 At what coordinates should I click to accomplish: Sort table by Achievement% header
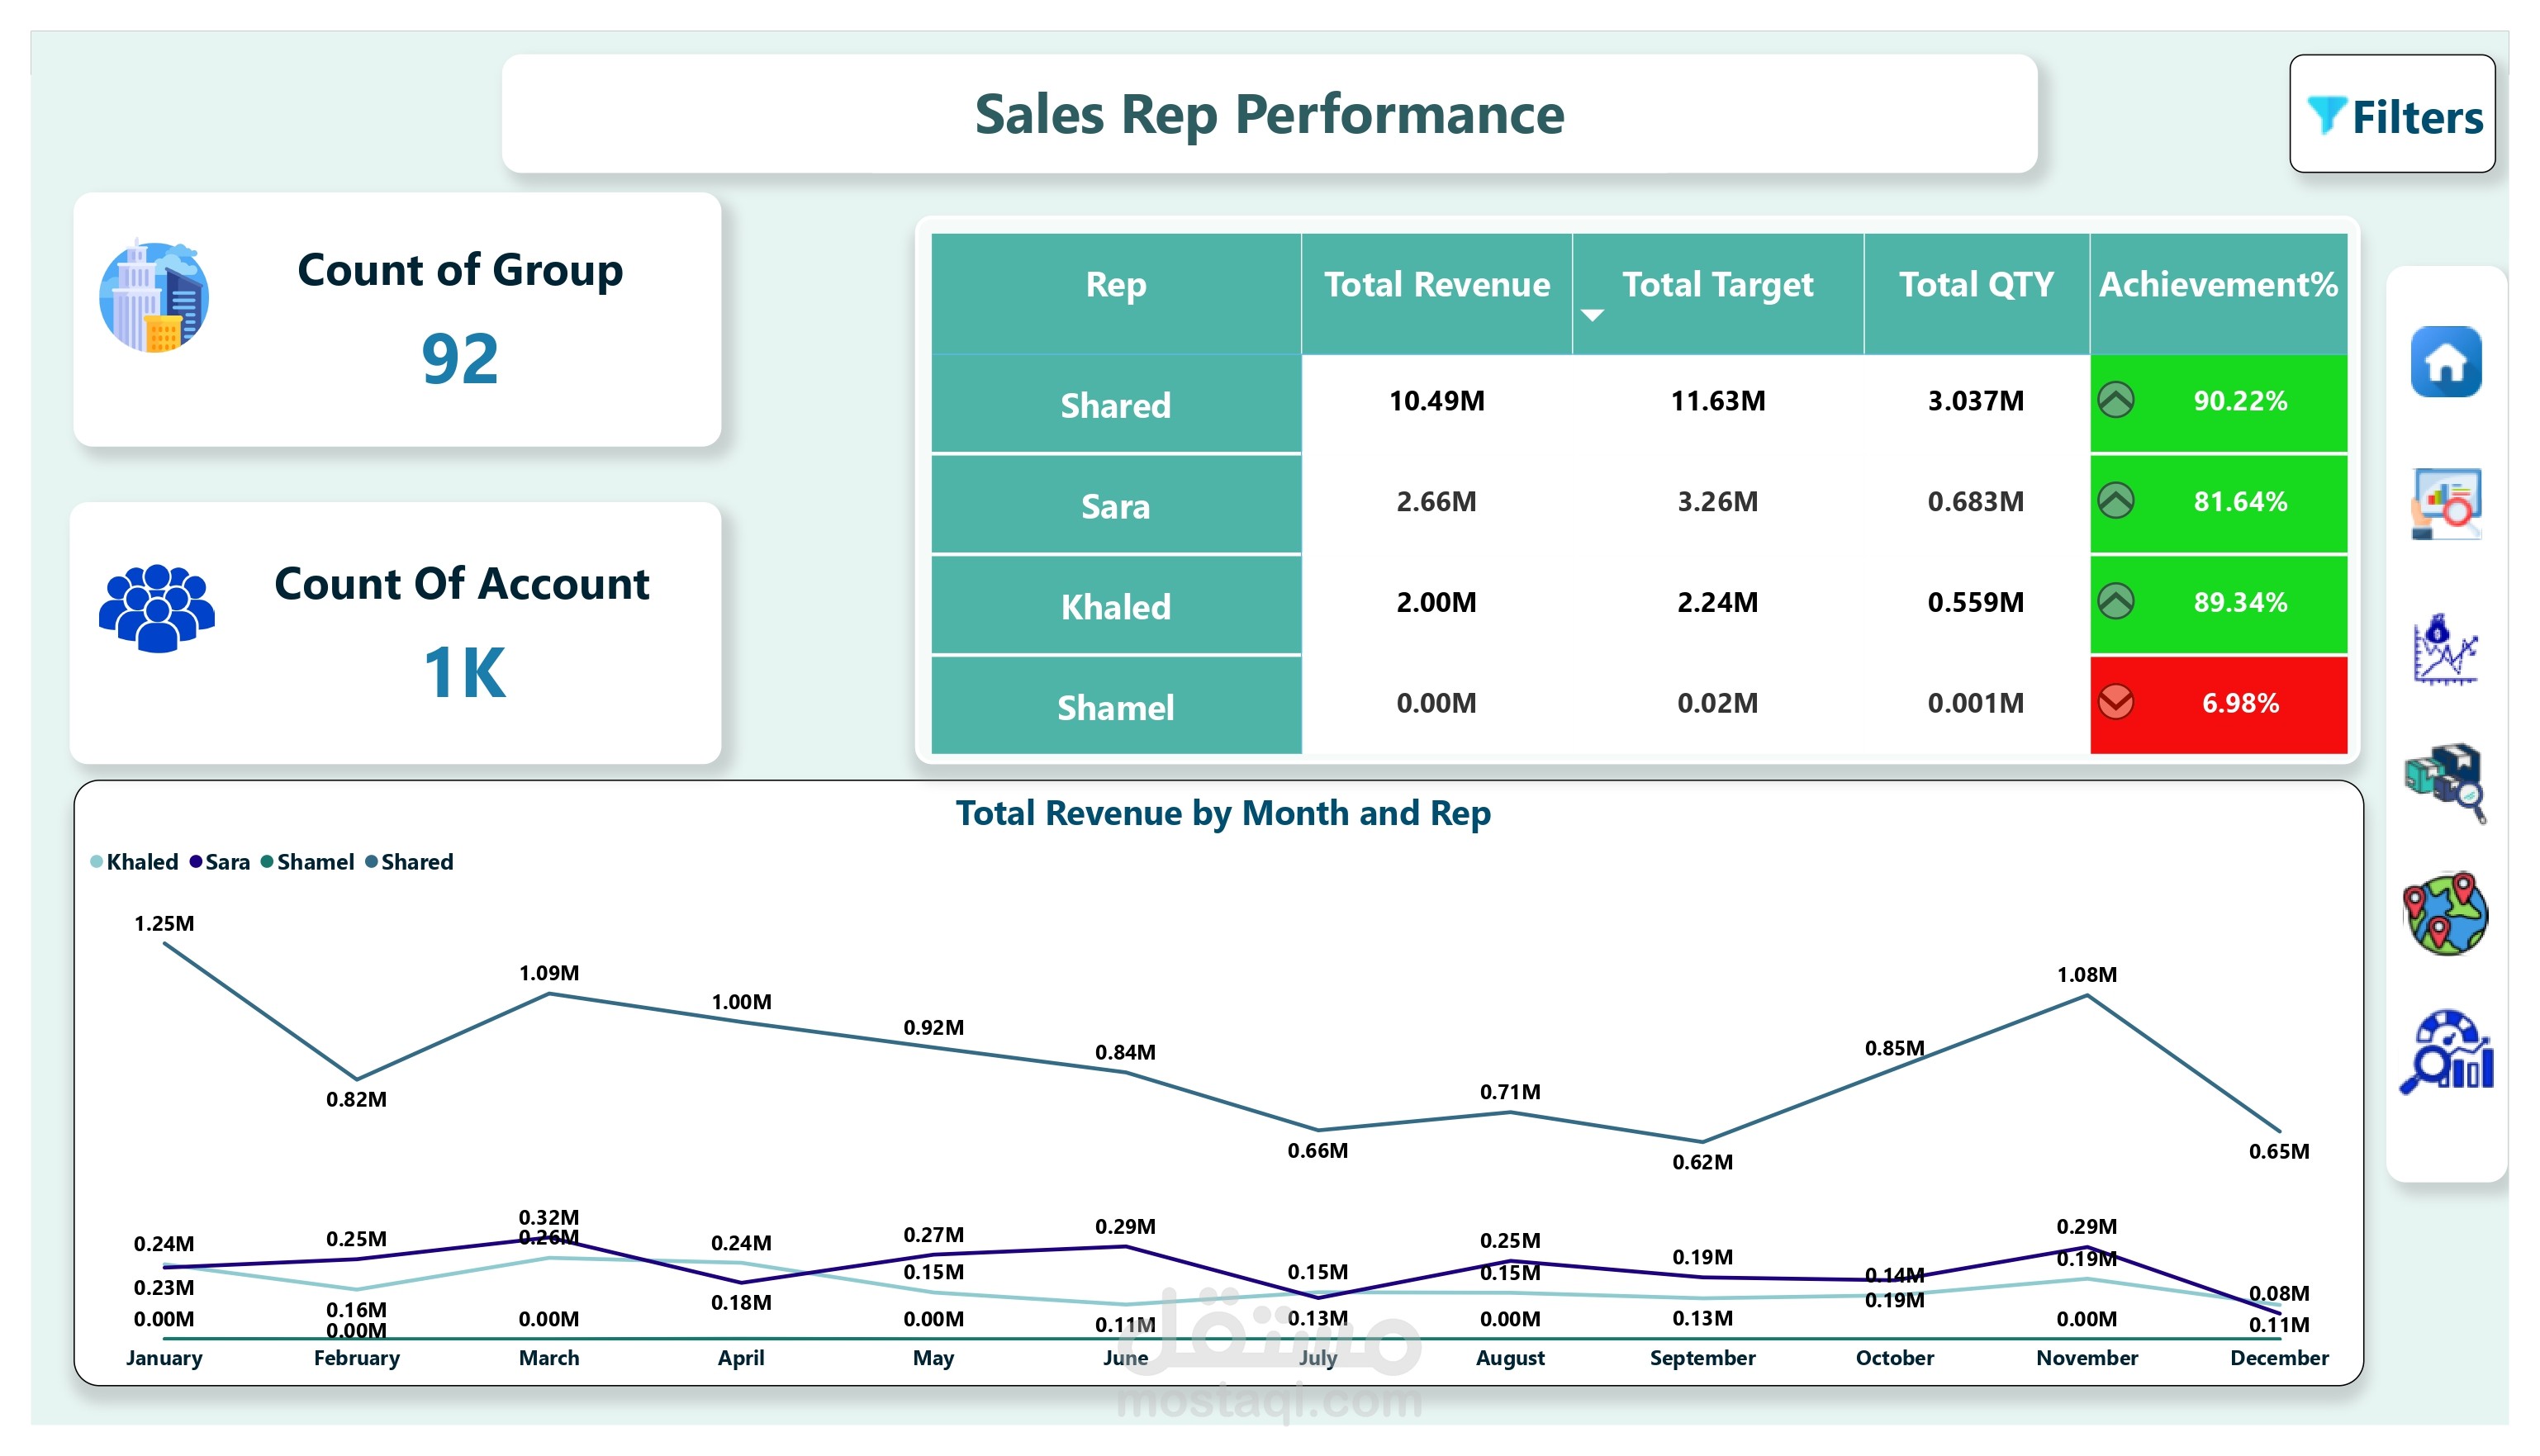(2218, 285)
